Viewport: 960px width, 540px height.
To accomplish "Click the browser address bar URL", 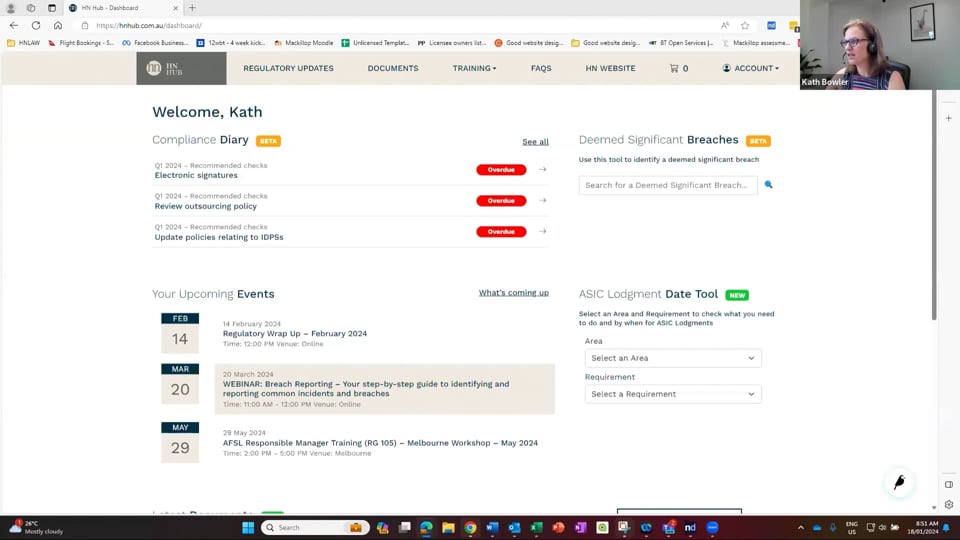I will (149, 26).
